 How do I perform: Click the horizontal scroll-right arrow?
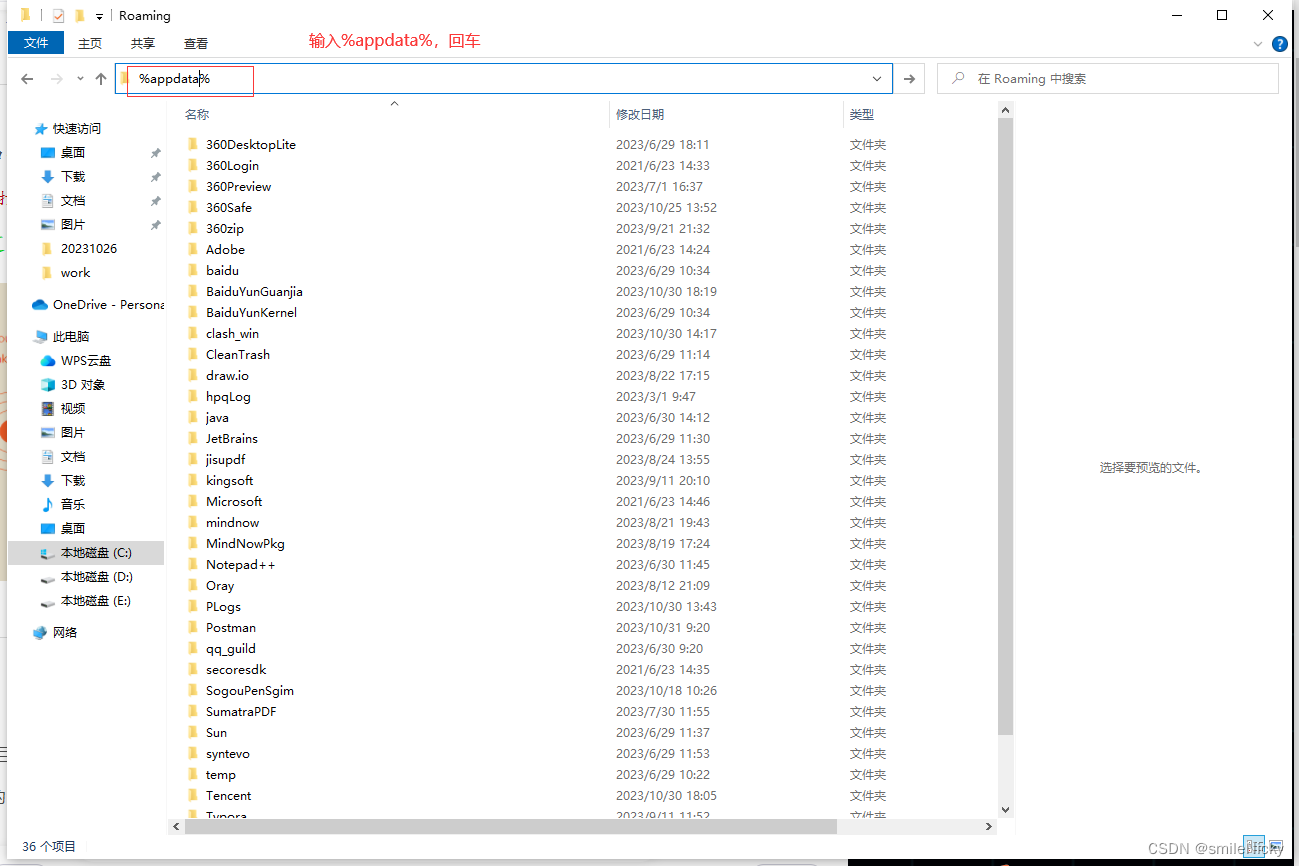(x=990, y=827)
